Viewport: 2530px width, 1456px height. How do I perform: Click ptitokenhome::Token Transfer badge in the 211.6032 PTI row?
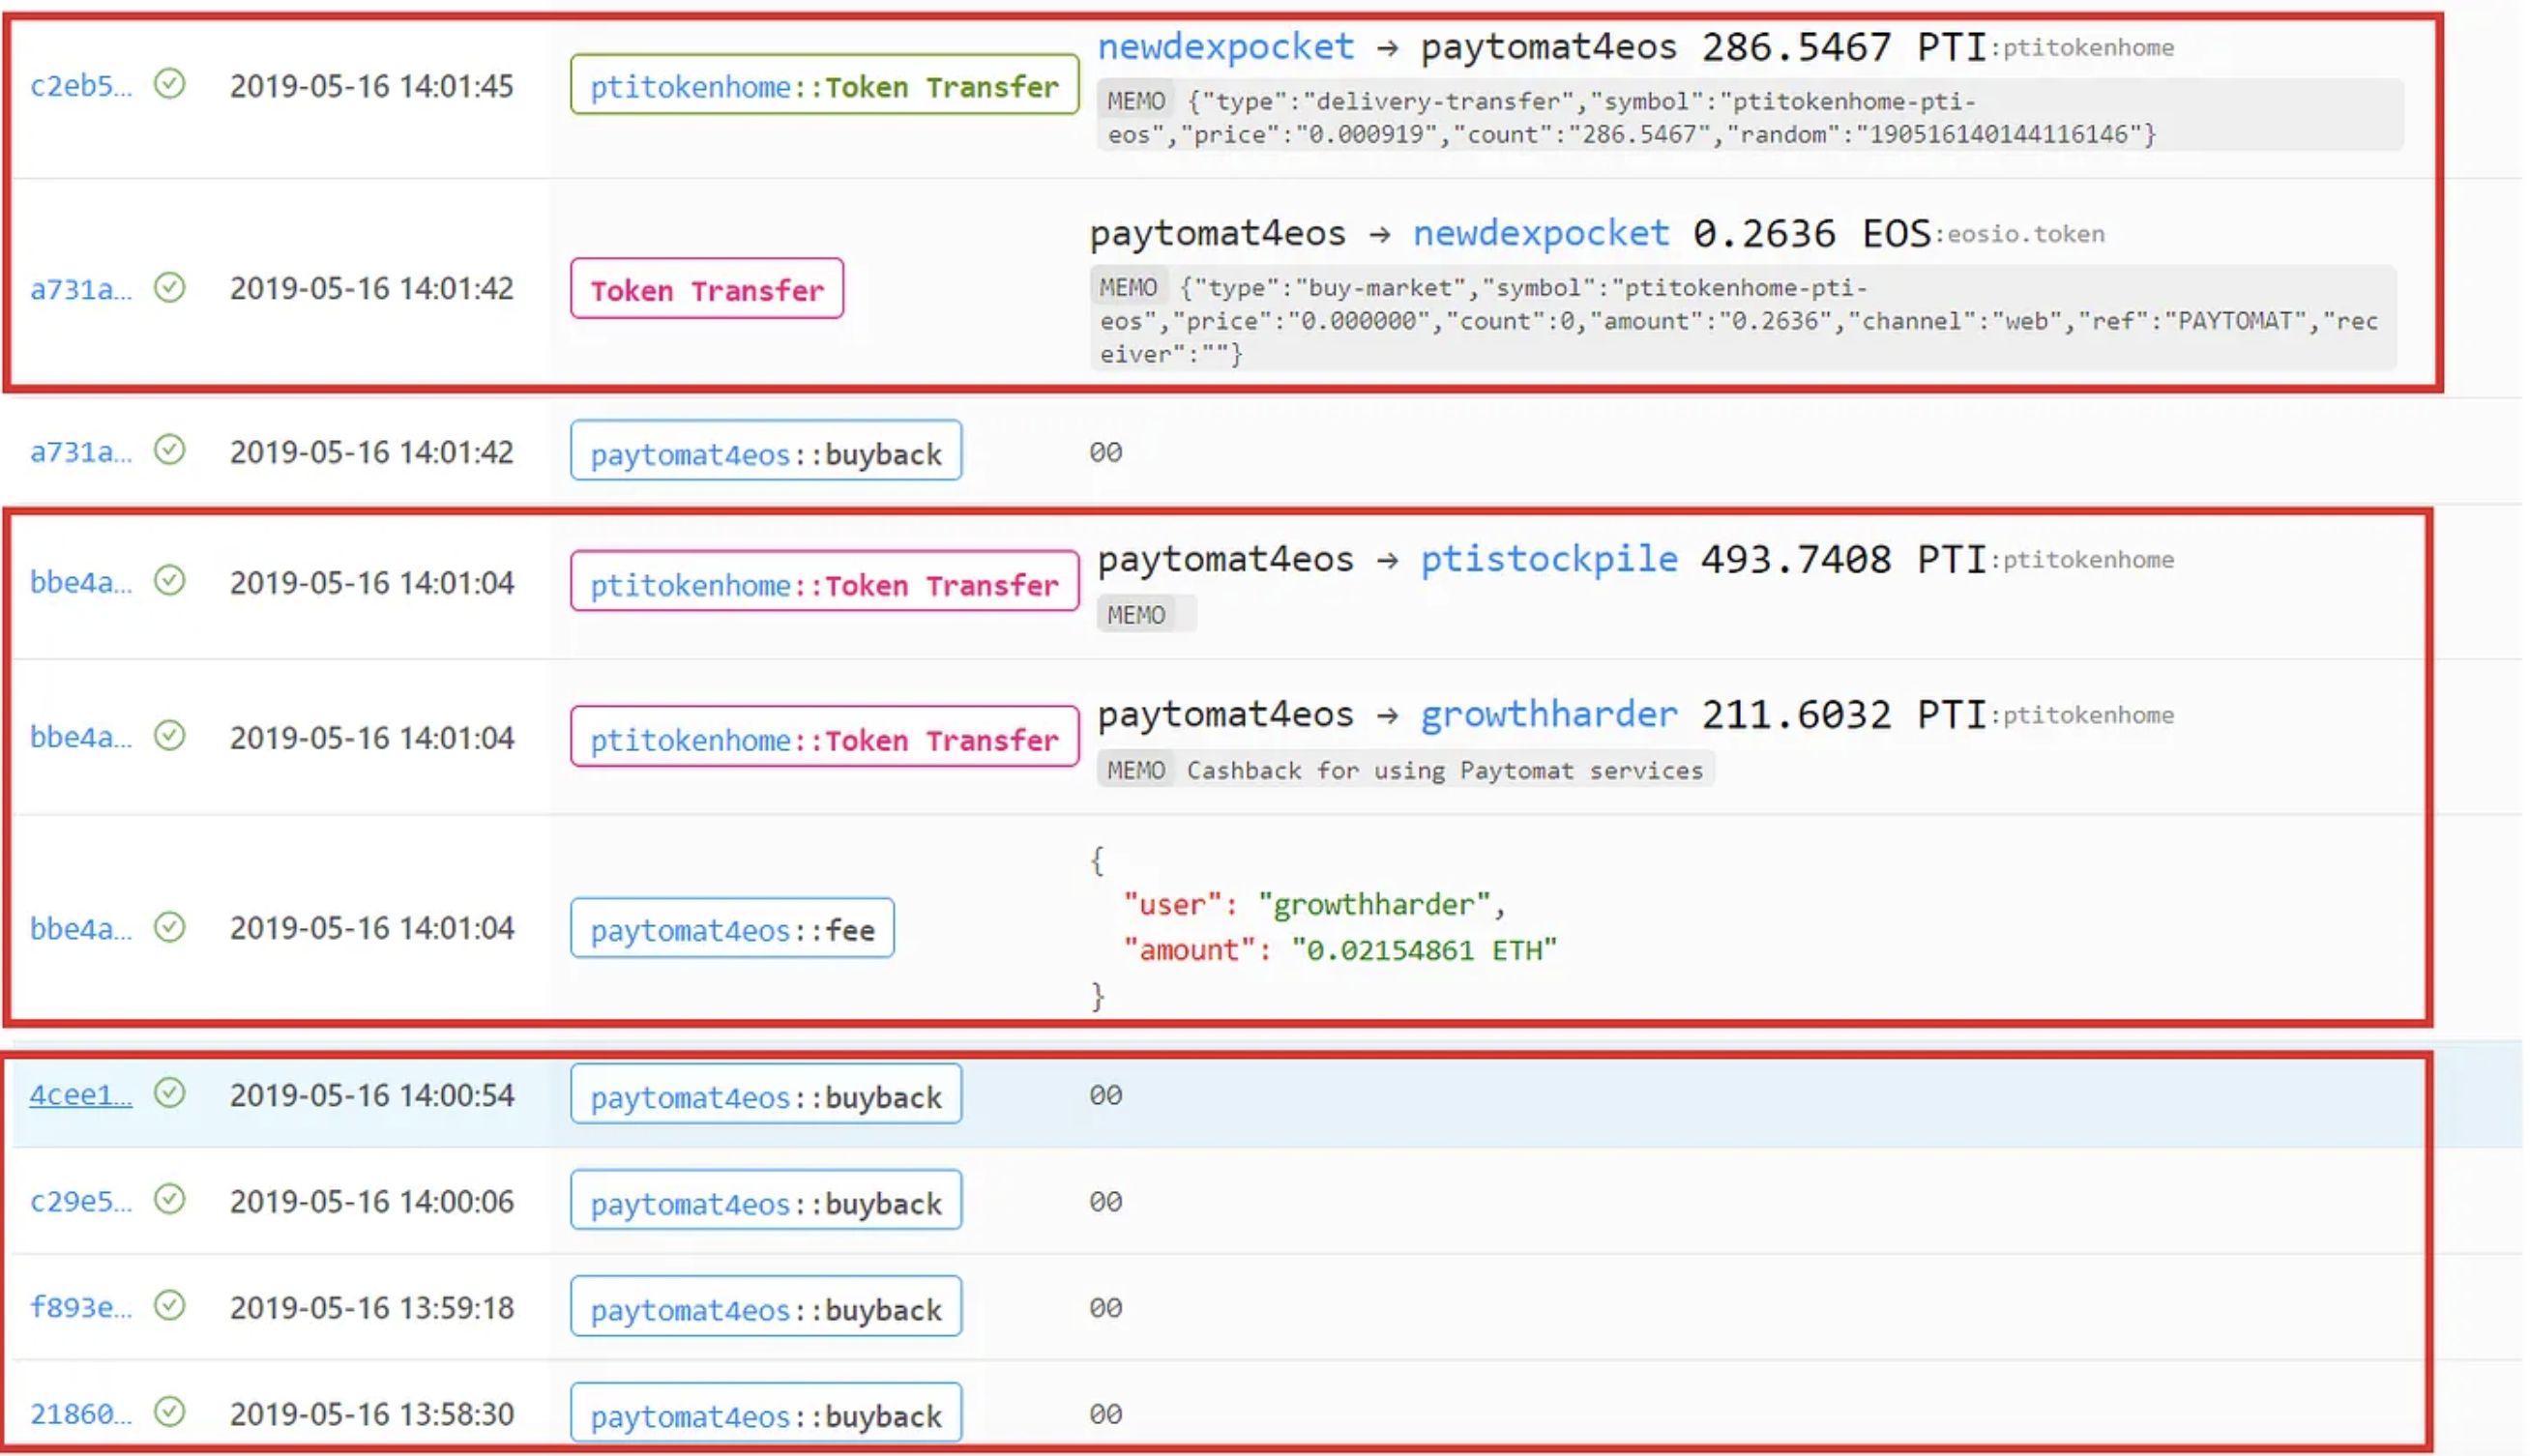[825, 737]
